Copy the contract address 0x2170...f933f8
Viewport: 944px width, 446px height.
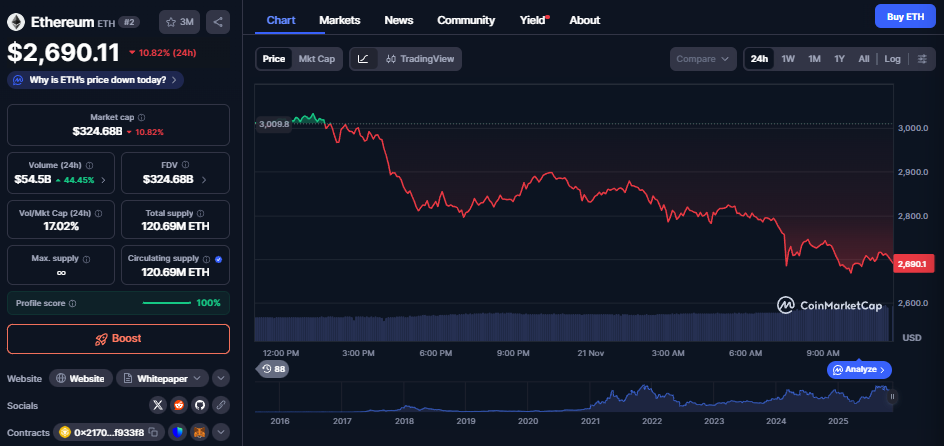(x=154, y=432)
